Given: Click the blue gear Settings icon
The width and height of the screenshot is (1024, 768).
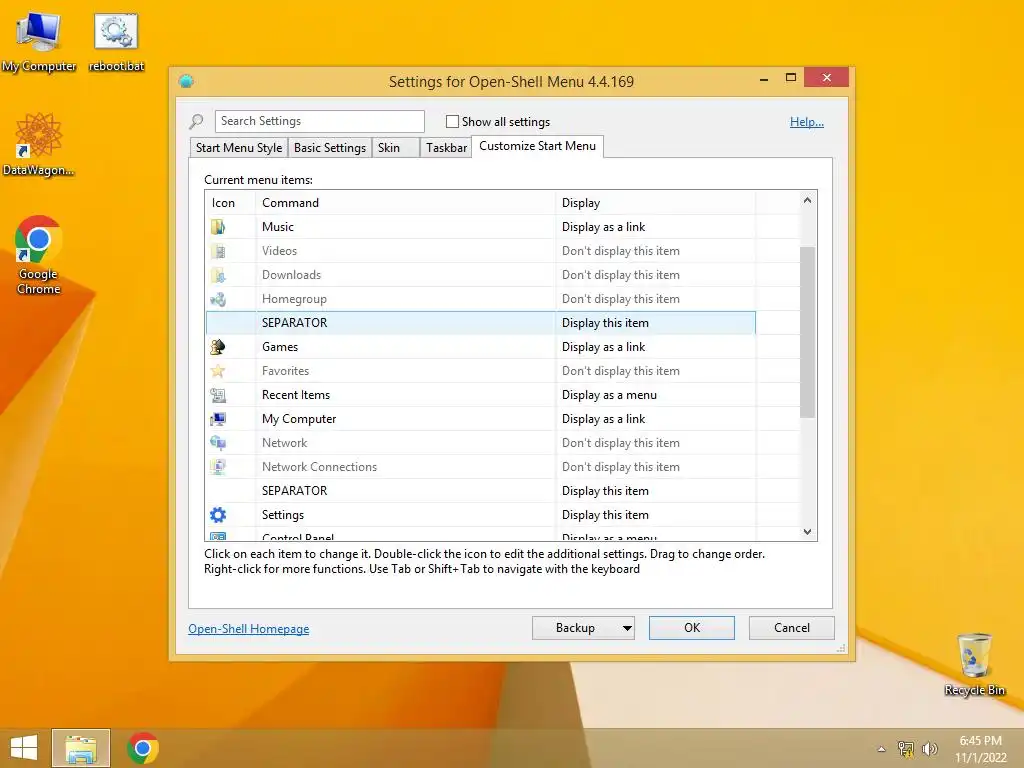Looking at the screenshot, I should coord(218,515).
